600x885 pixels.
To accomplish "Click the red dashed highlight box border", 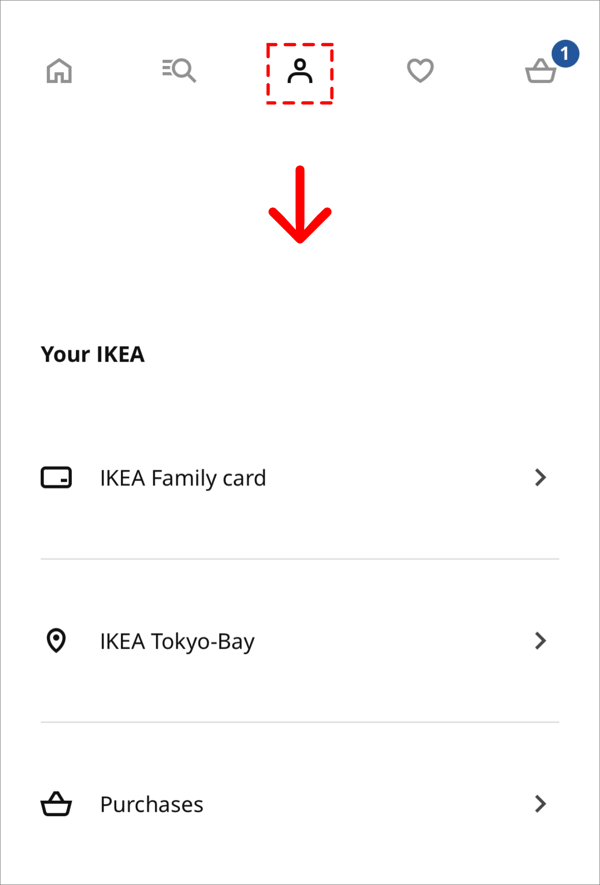I will tap(300, 45).
